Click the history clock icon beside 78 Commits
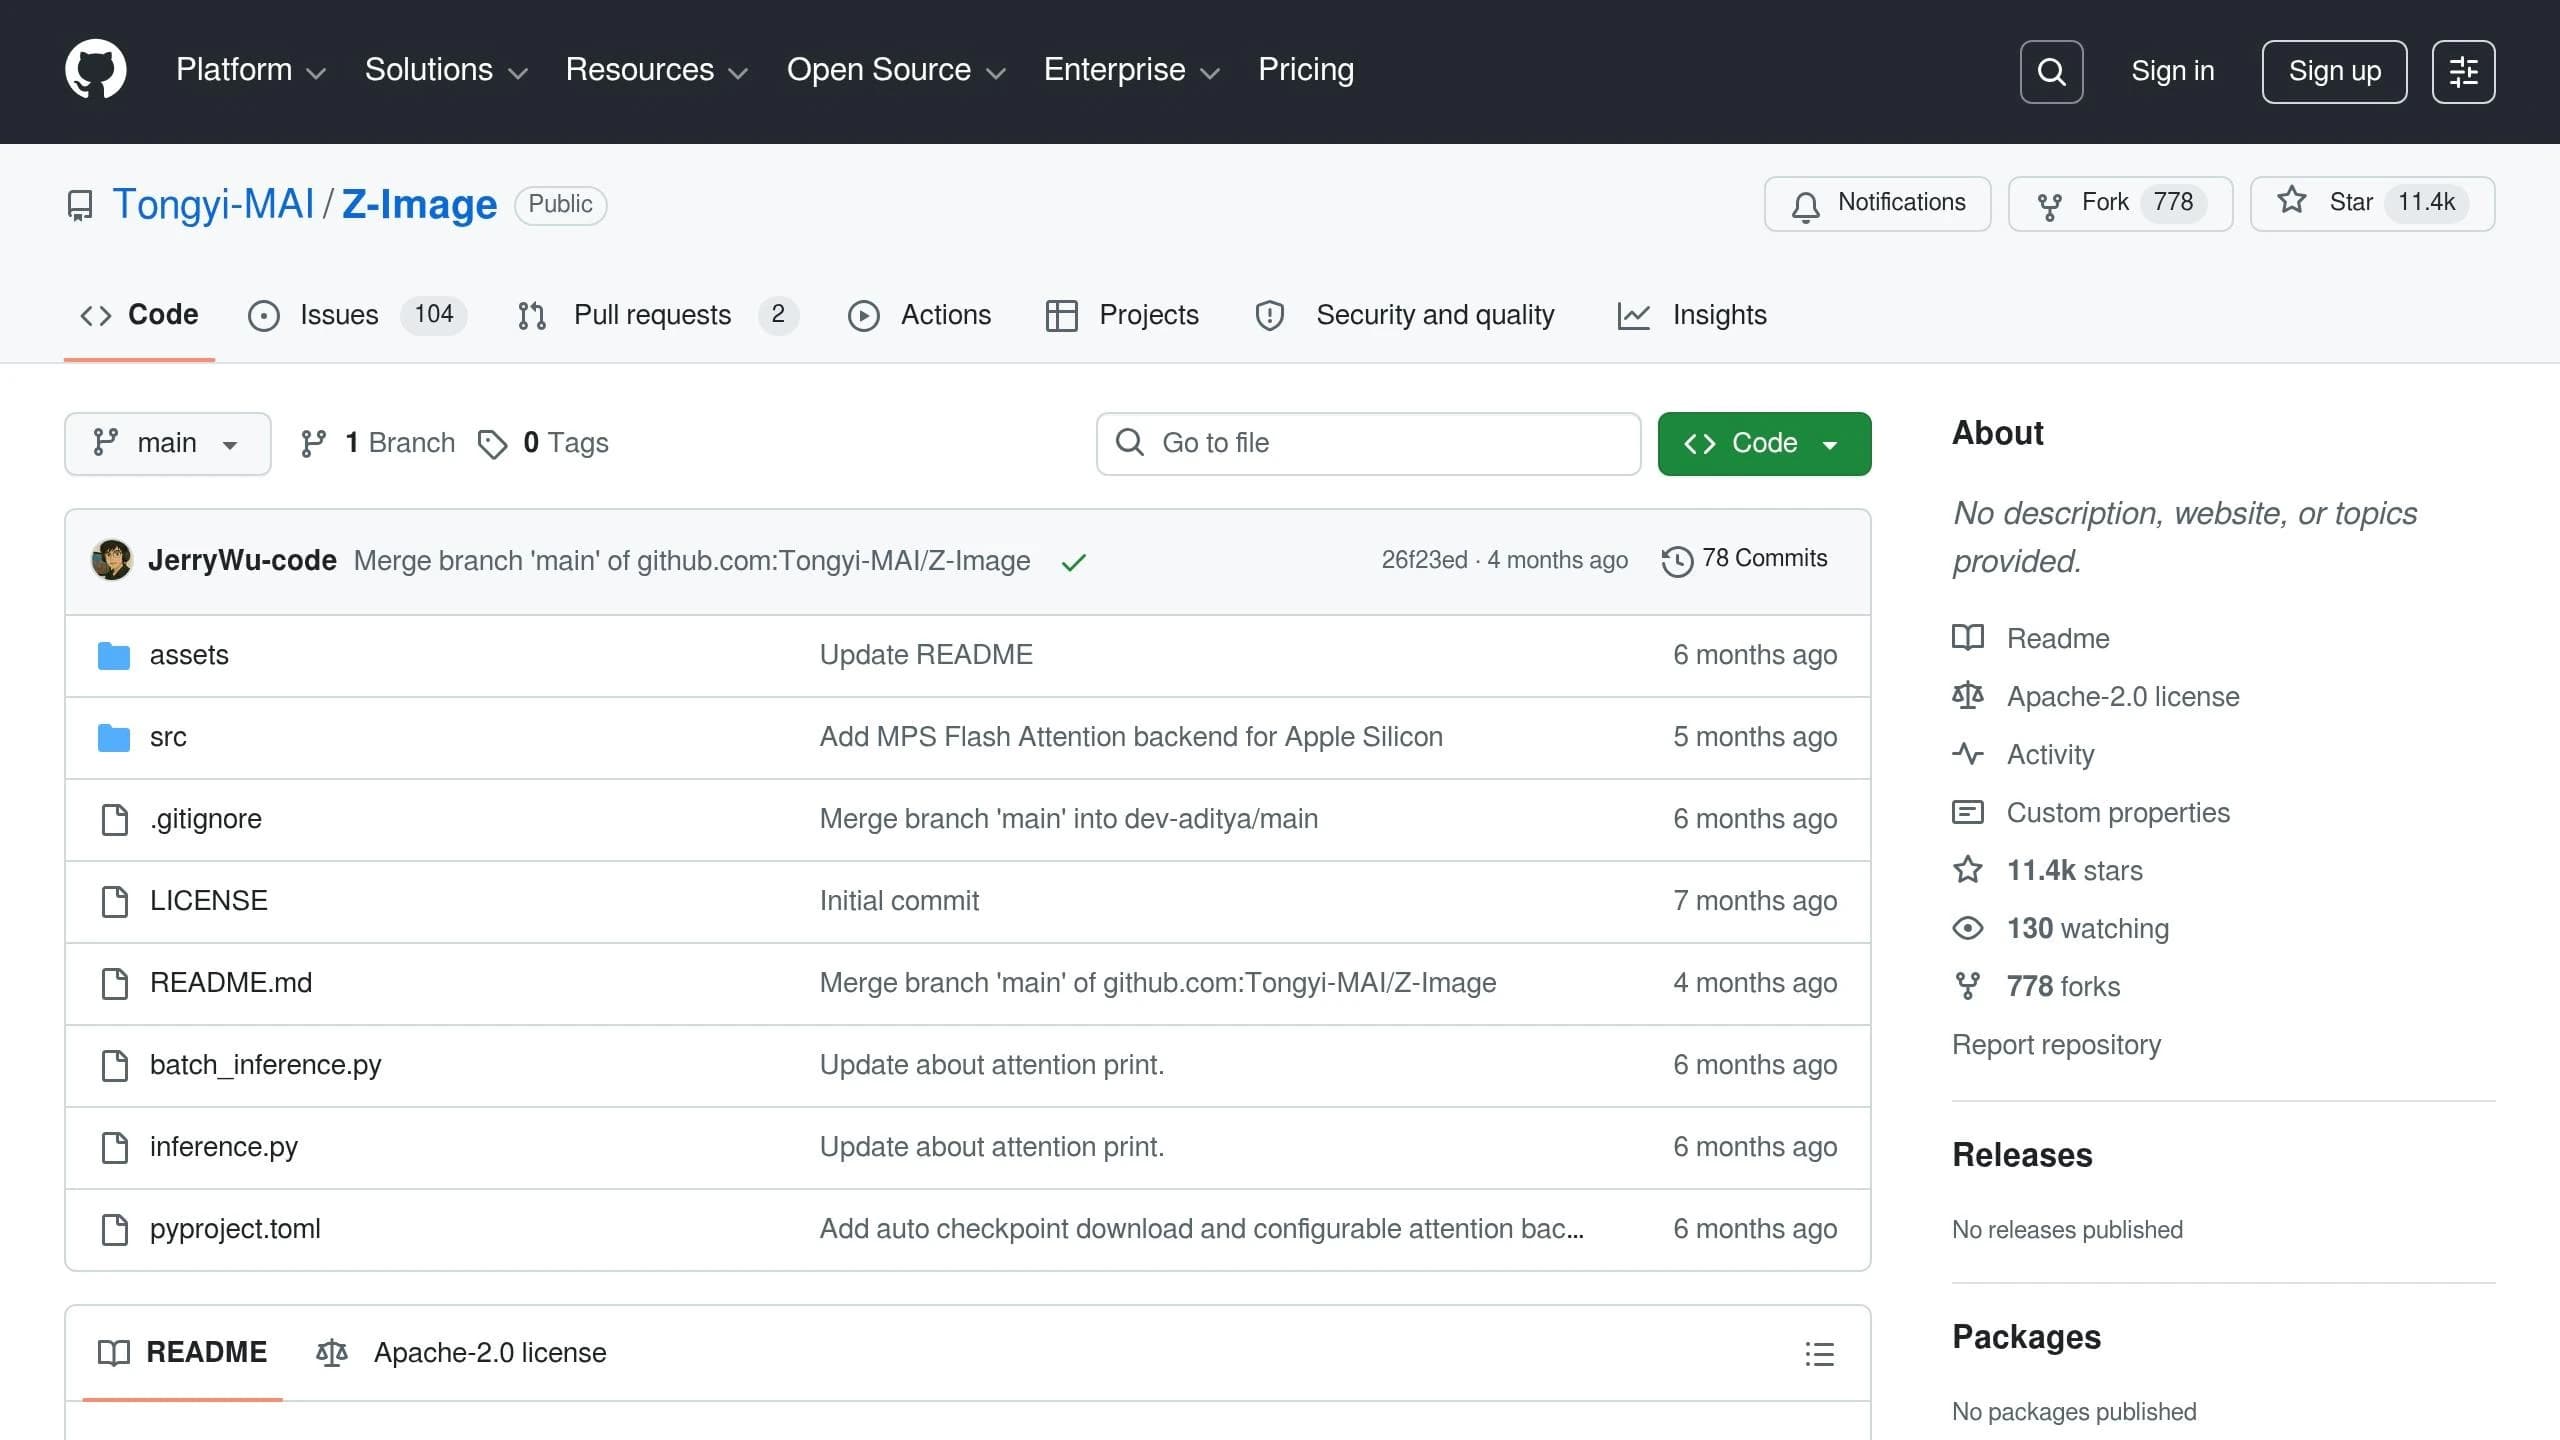 click(x=1677, y=561)
